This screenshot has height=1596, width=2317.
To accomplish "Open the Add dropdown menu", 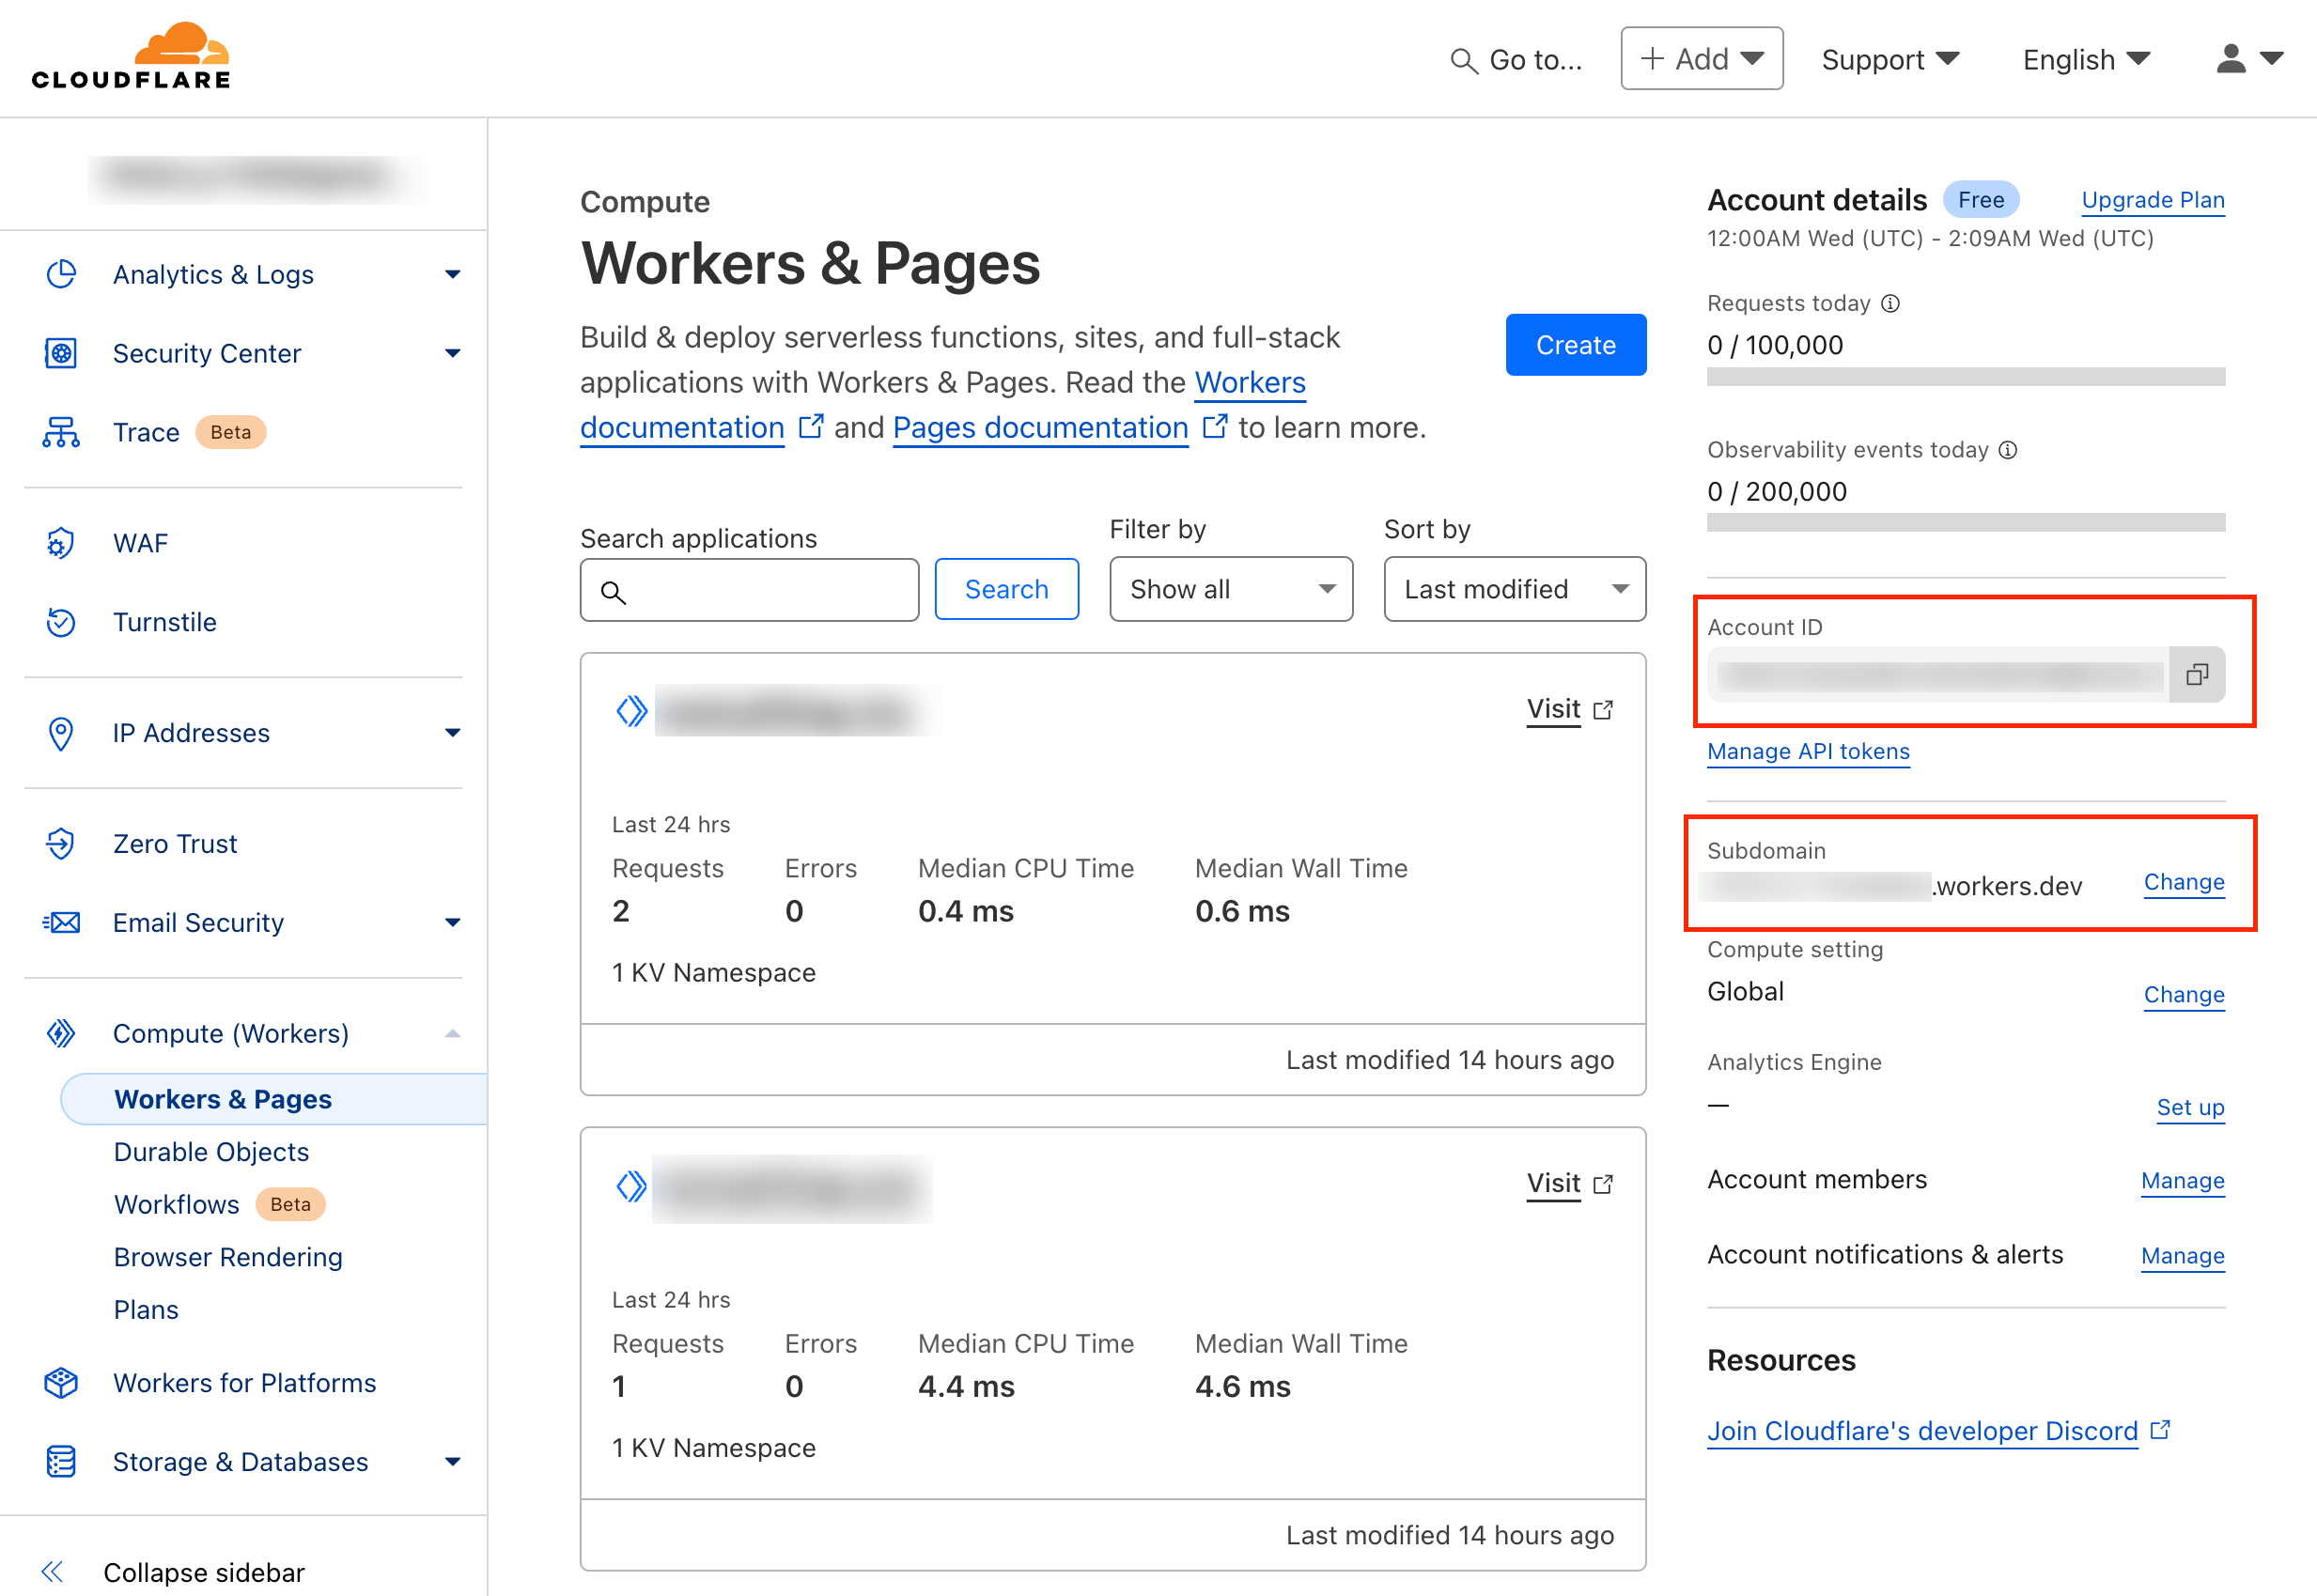I will 1701,59.
